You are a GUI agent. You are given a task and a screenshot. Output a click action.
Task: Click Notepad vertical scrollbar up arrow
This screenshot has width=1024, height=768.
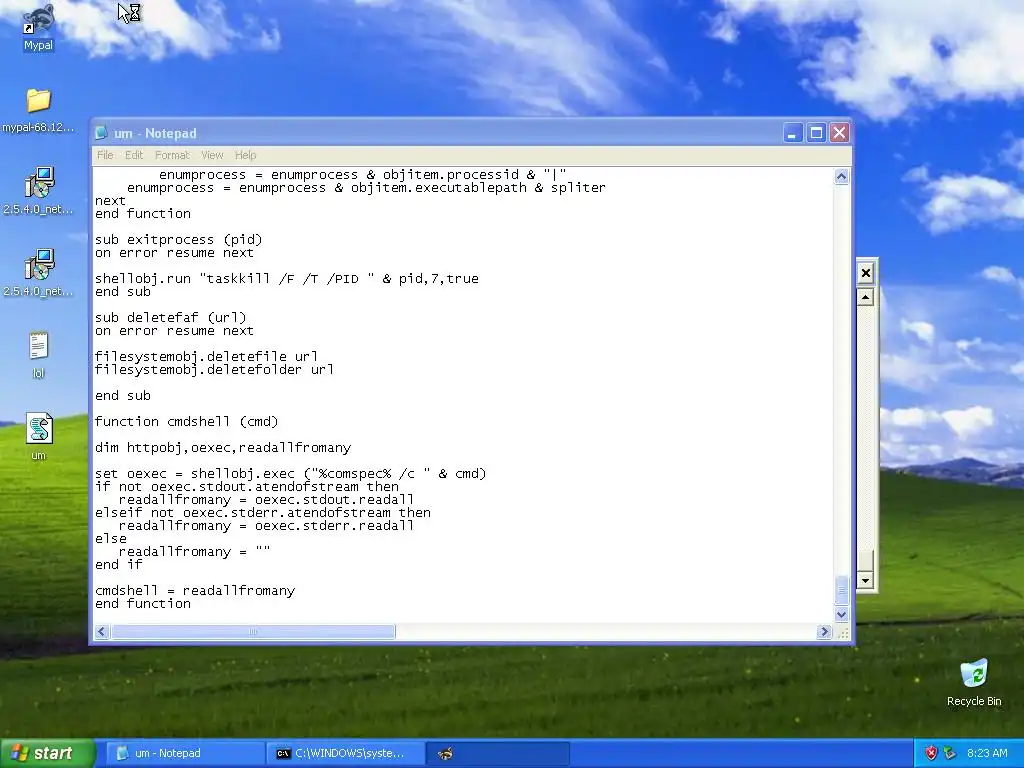pos(841,176)
